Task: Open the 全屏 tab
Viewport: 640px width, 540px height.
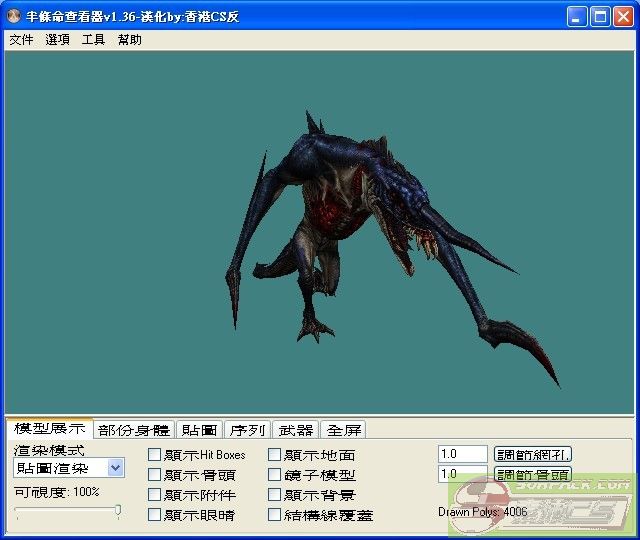Action: [x=343, y=430]
